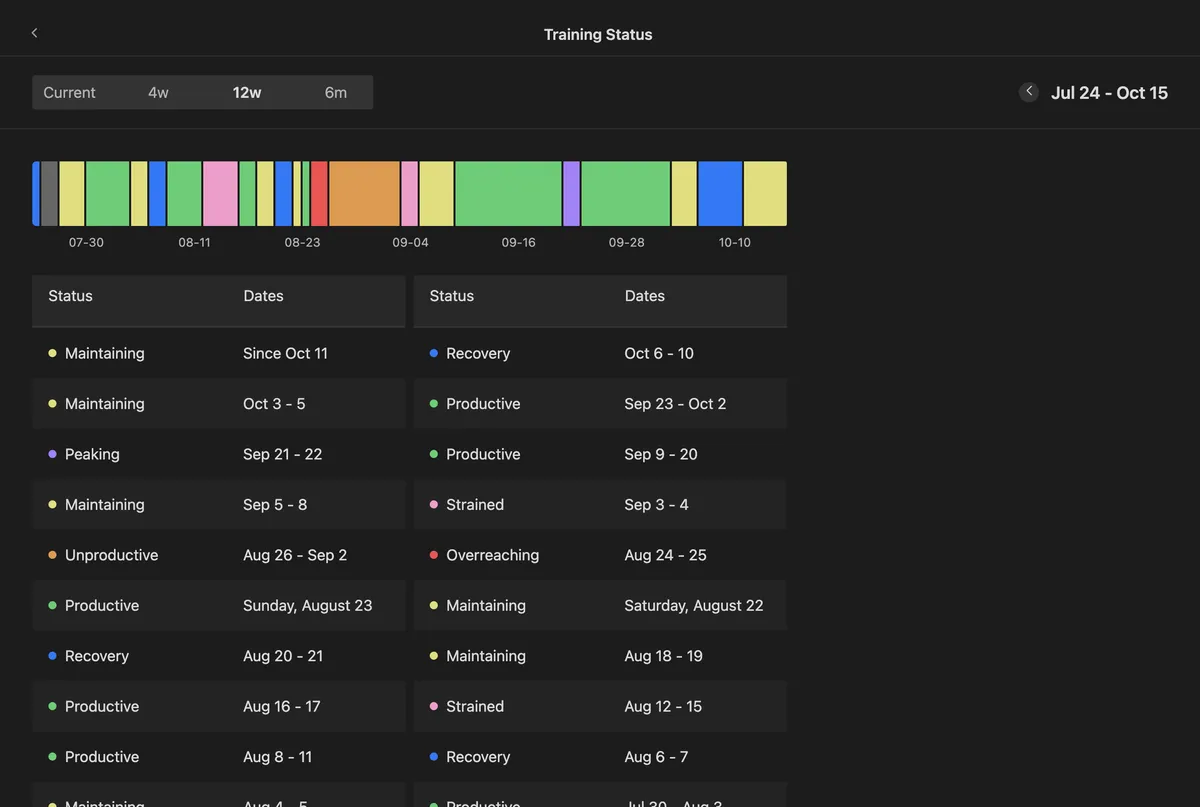This screenshot has height=807, width=1200.
Task: Click the purple Peaking segment in the timeline
Action: click(571, 193)
